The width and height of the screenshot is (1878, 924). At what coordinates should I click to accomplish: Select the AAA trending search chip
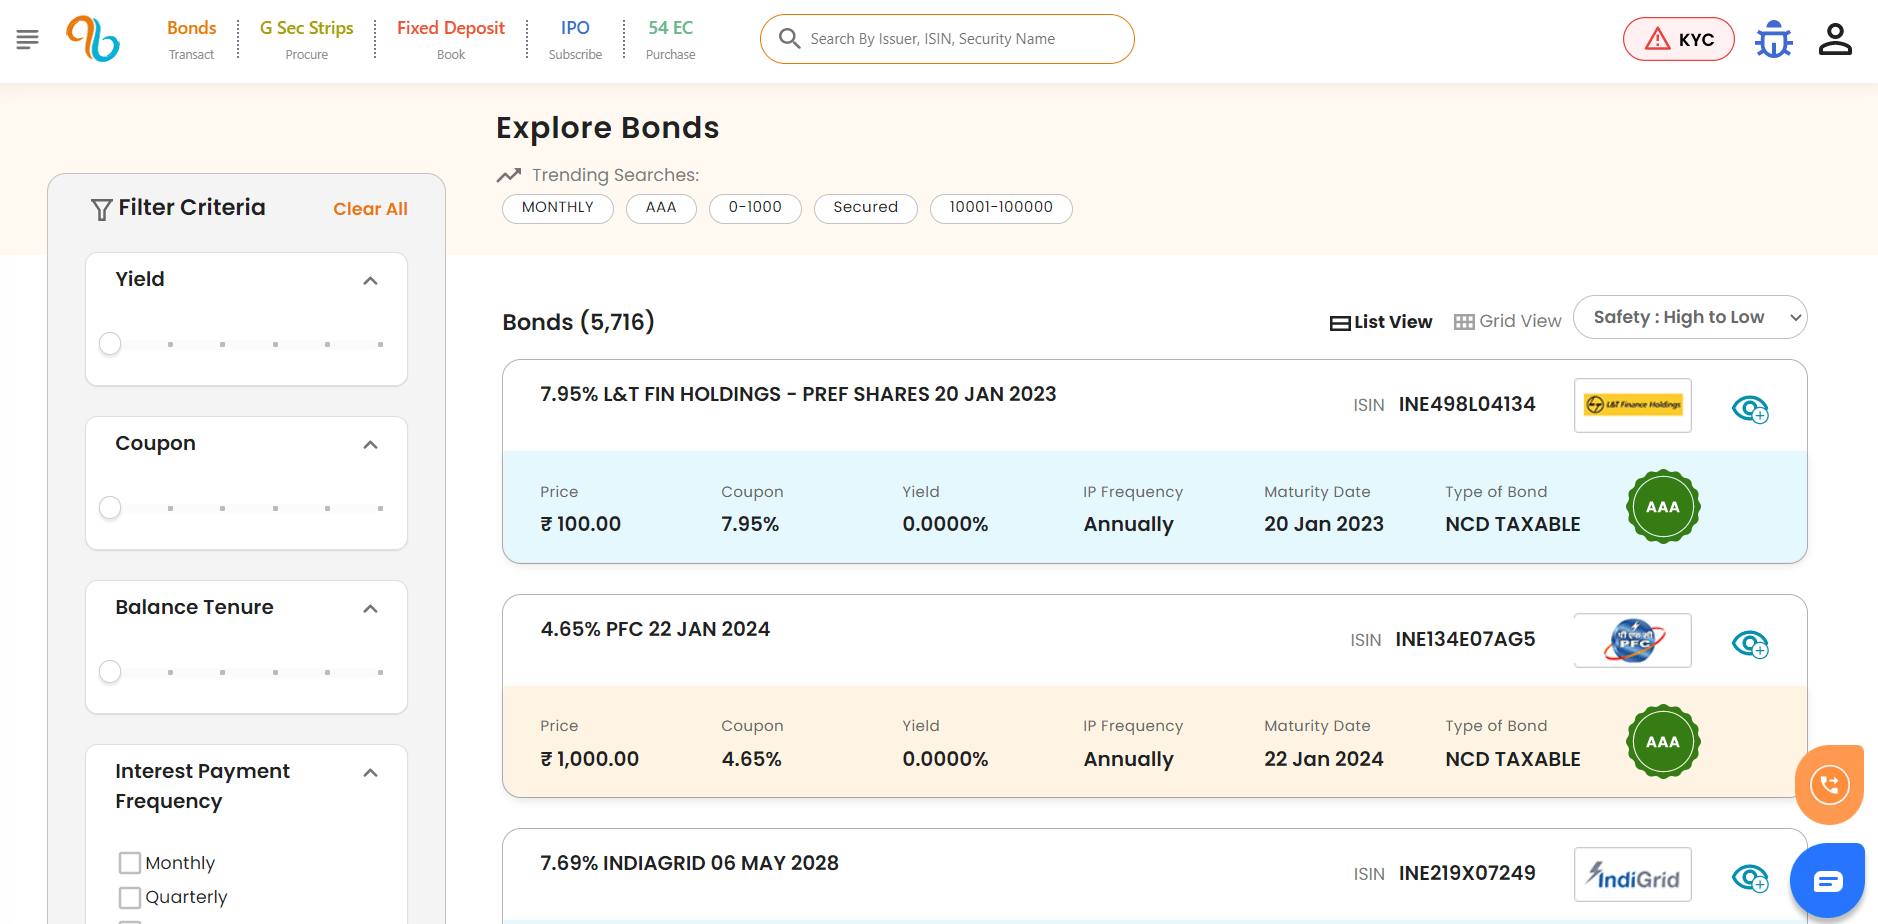(x=661, y=208)
